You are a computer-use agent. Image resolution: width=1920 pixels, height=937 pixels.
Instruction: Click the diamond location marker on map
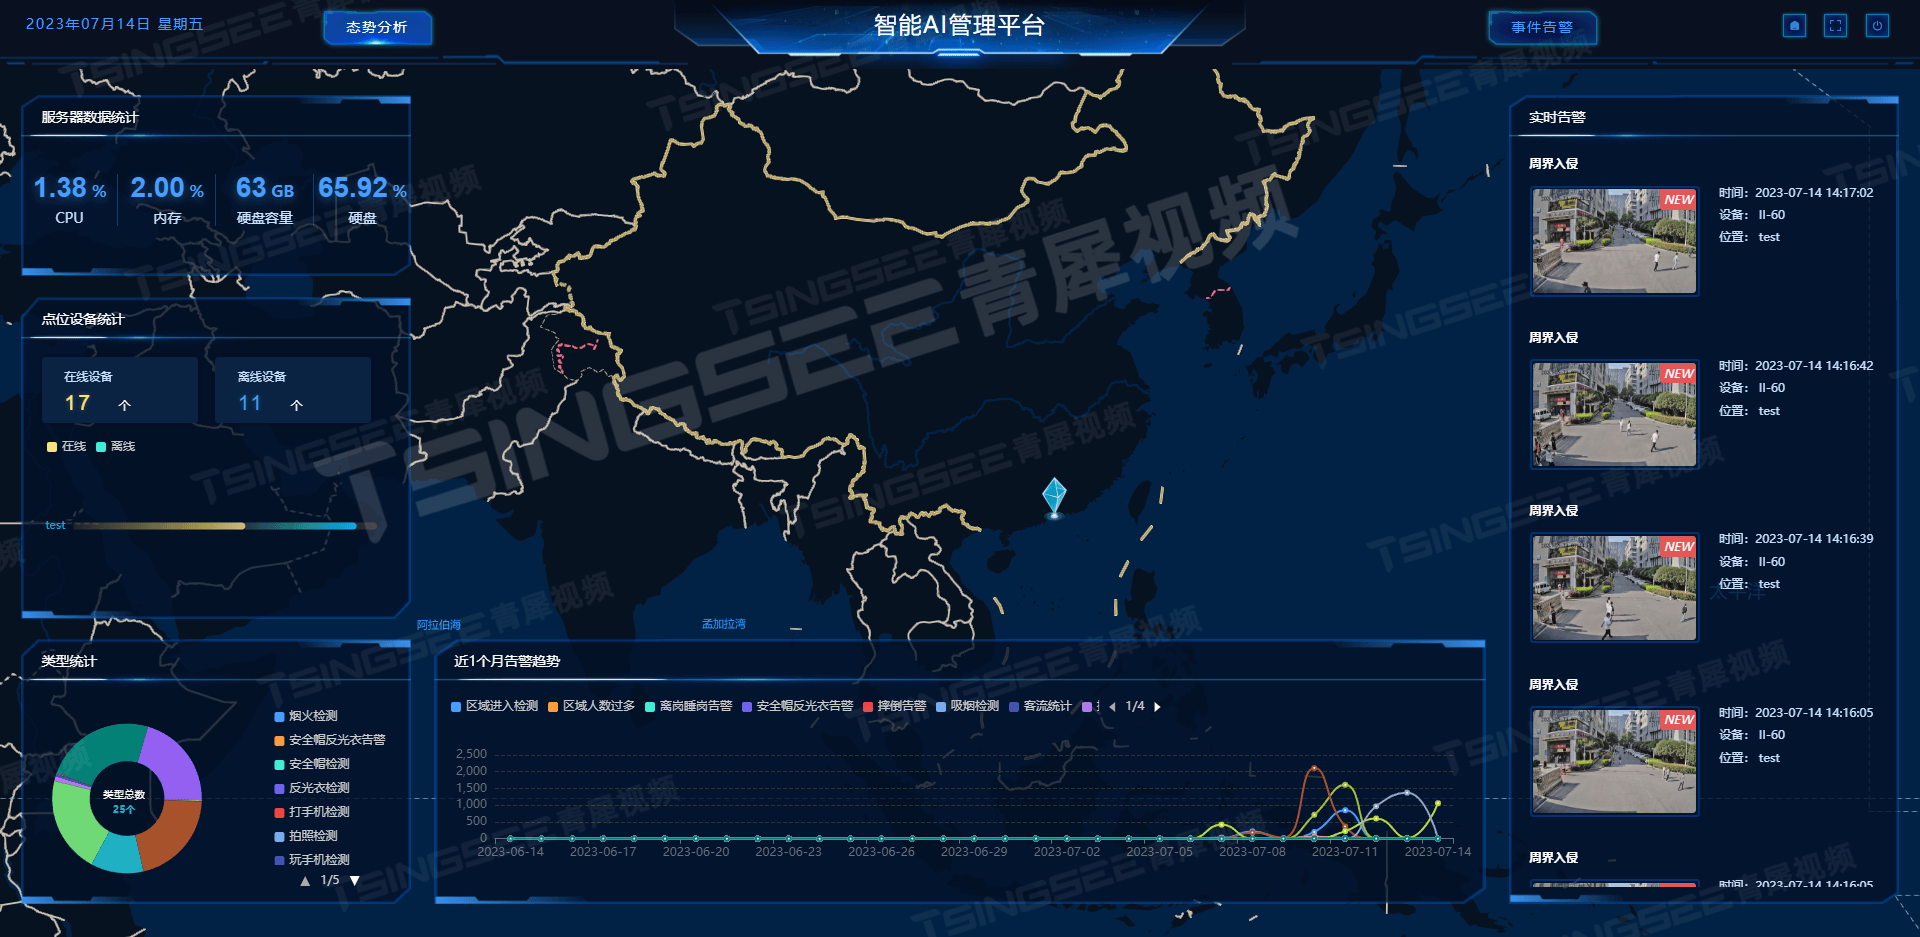point(1054,497)
